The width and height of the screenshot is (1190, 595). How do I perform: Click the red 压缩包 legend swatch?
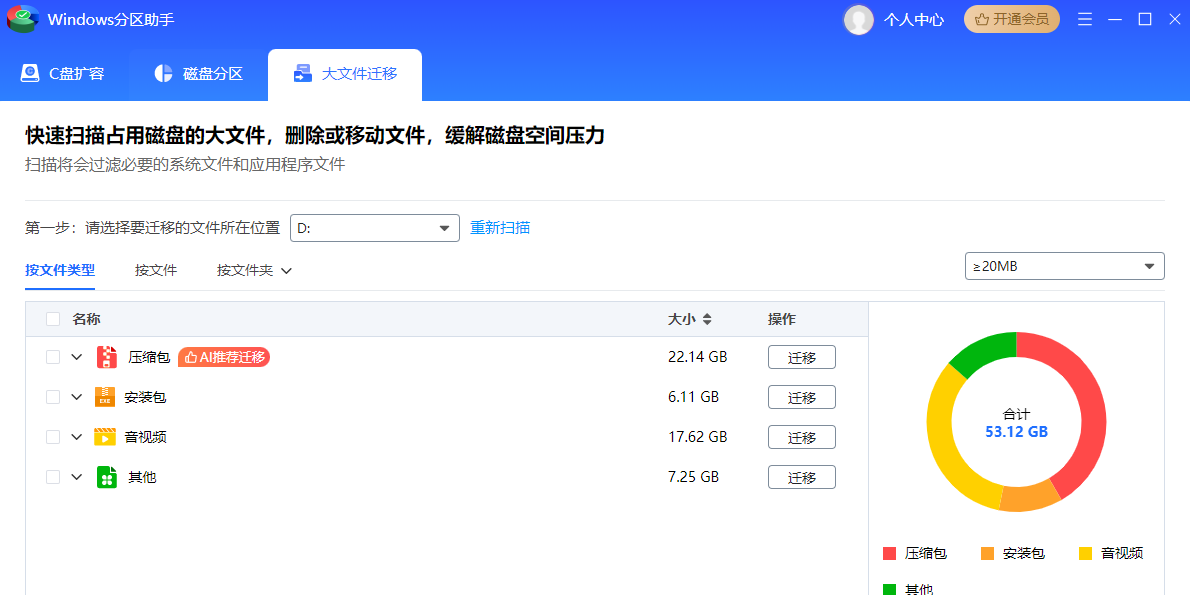pyautogui.click(x=889, y=553)
